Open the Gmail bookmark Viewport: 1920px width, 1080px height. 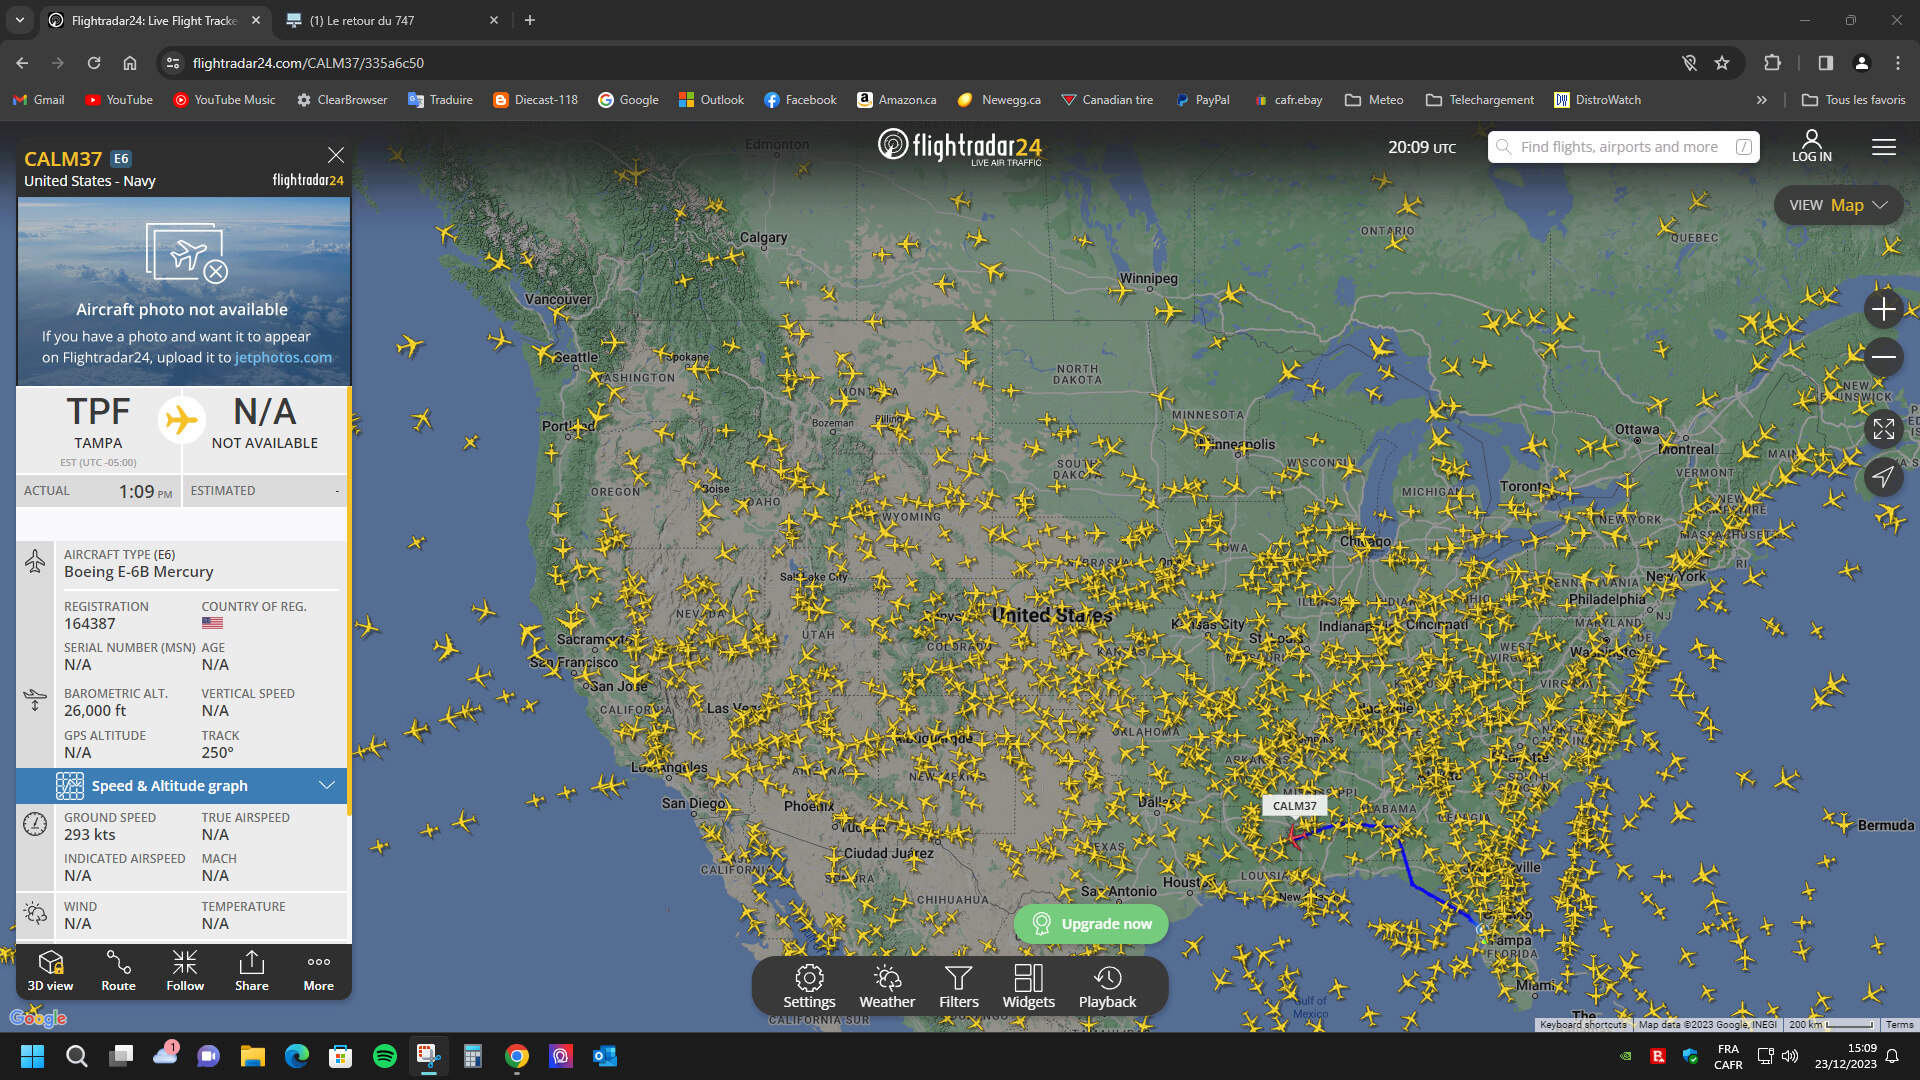(x=39, y=100)
